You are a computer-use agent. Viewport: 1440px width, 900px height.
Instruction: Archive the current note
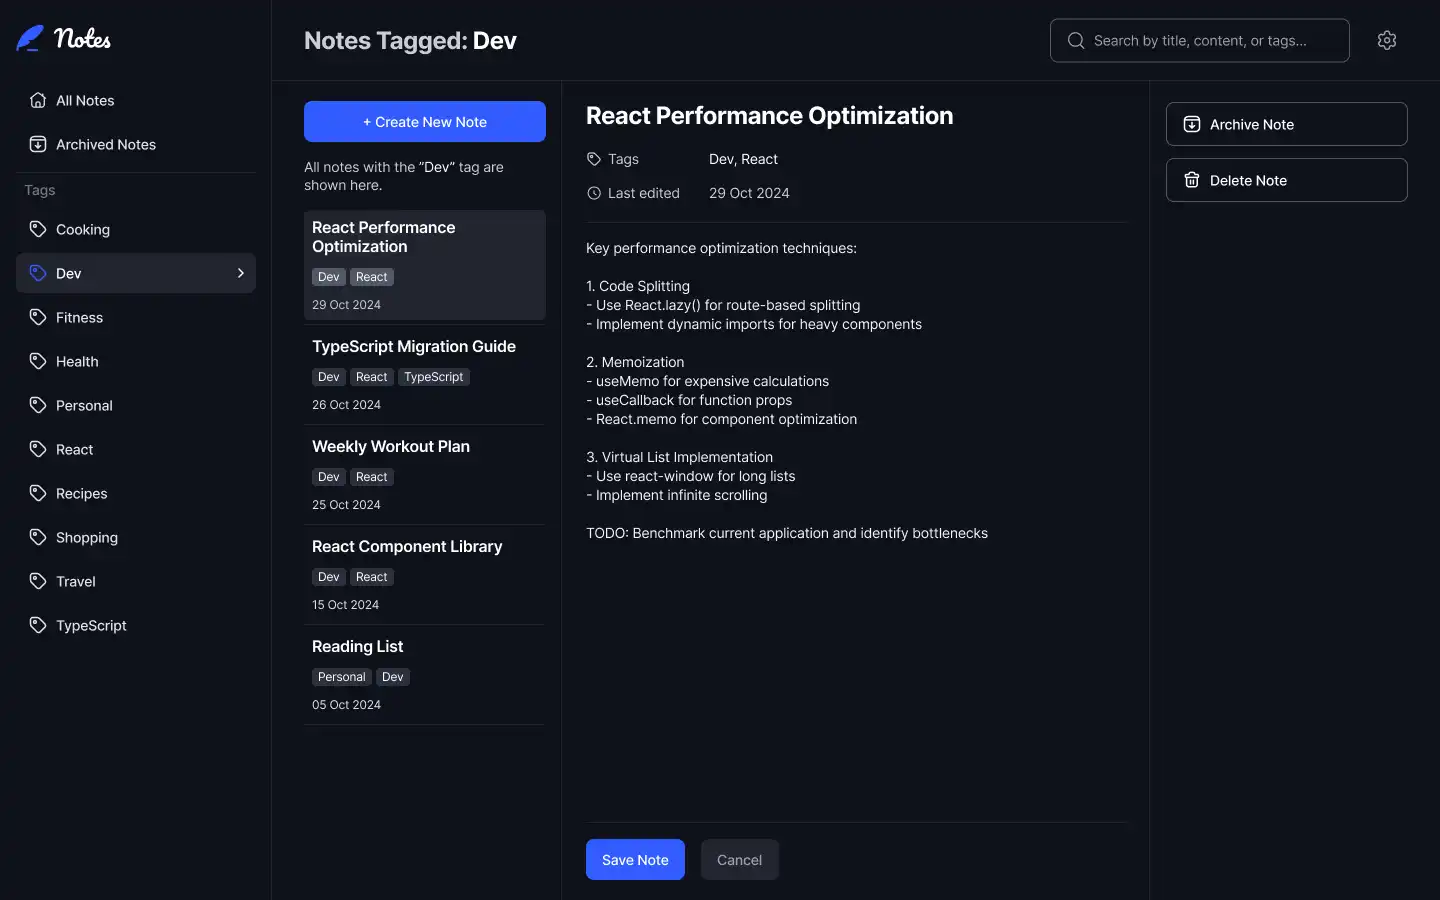click(1286, 124)
